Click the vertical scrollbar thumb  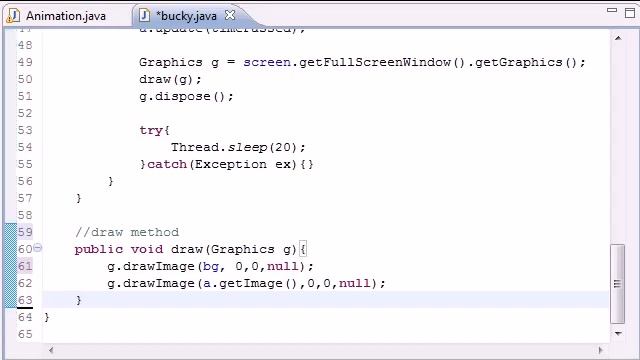click(617, 283)
